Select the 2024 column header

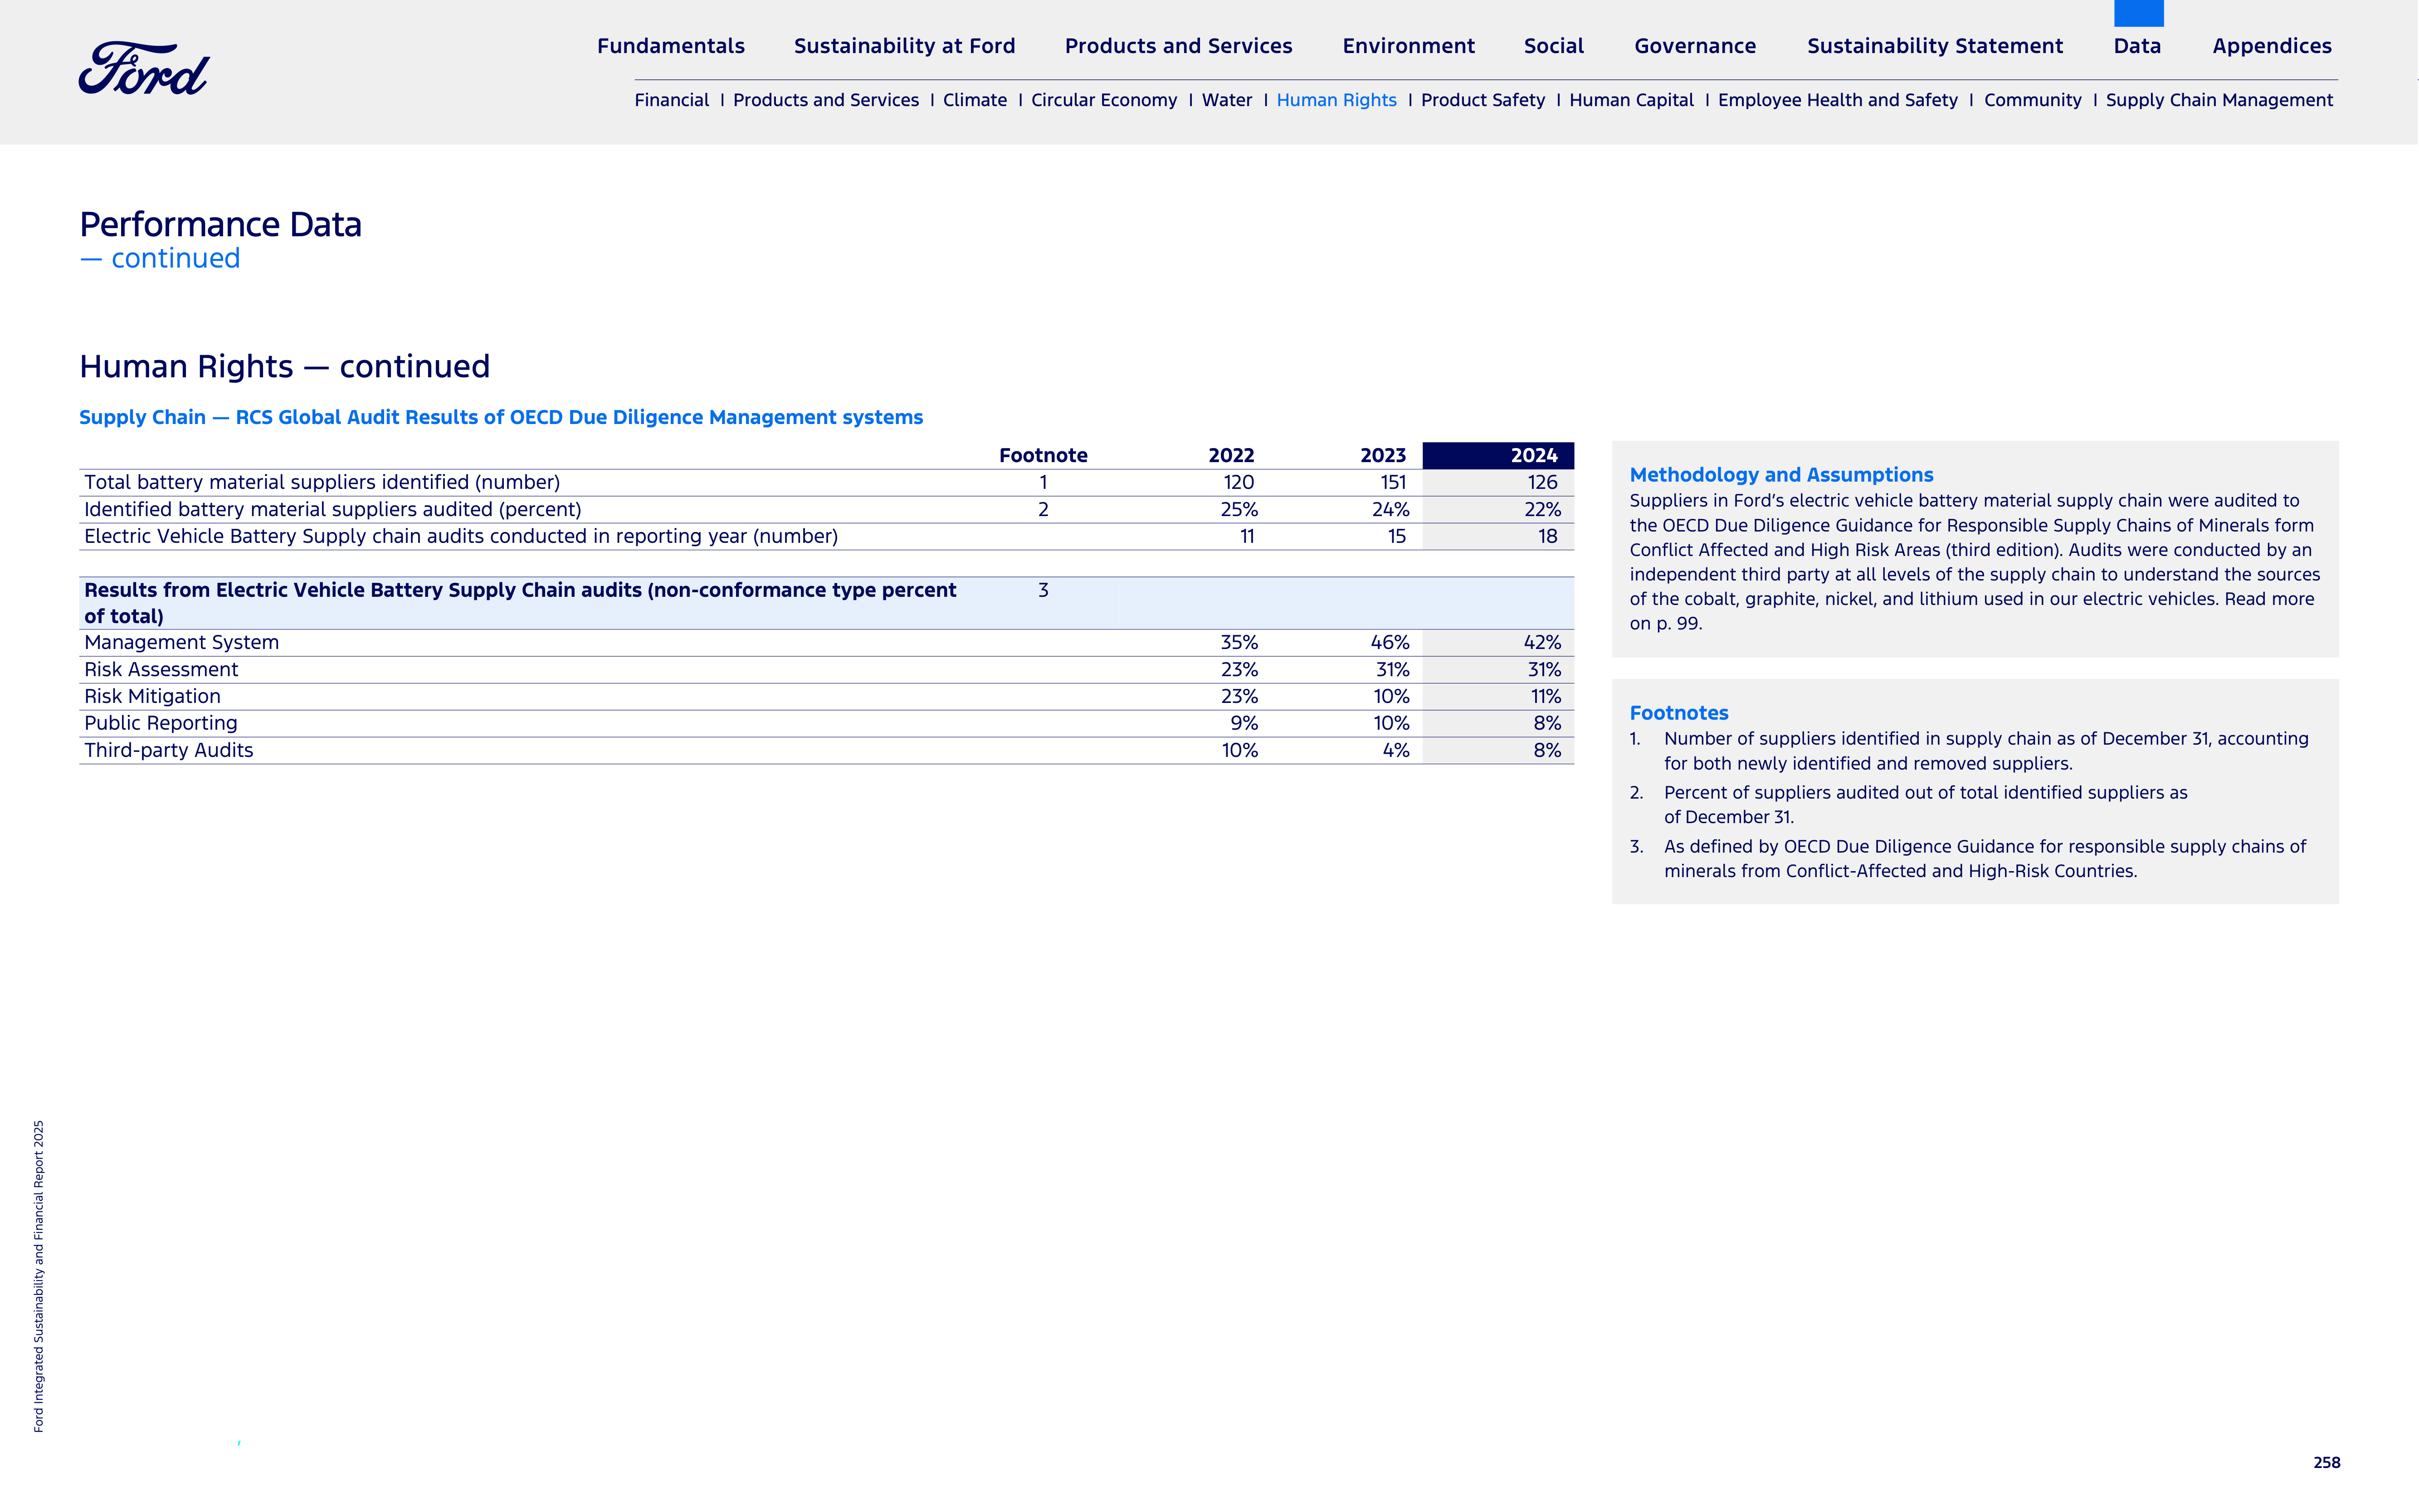tap(1498, 455)
